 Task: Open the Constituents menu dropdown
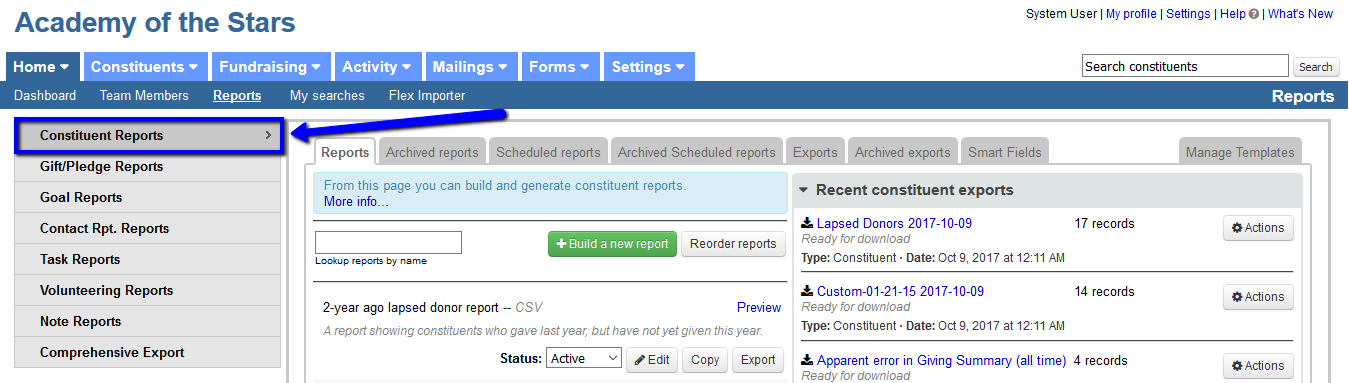(x=145, y=67)
